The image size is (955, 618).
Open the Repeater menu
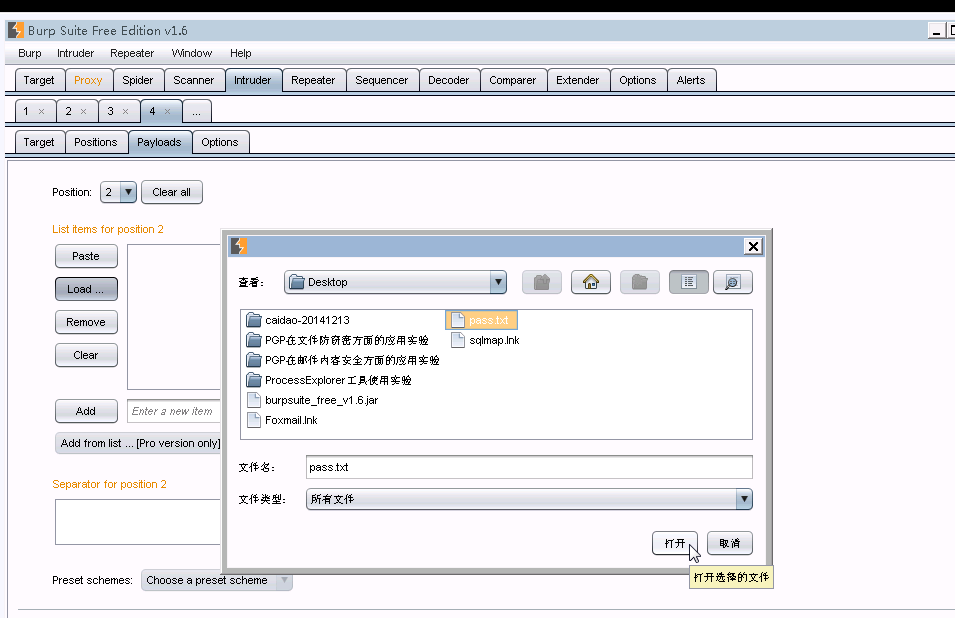(132, 54)
